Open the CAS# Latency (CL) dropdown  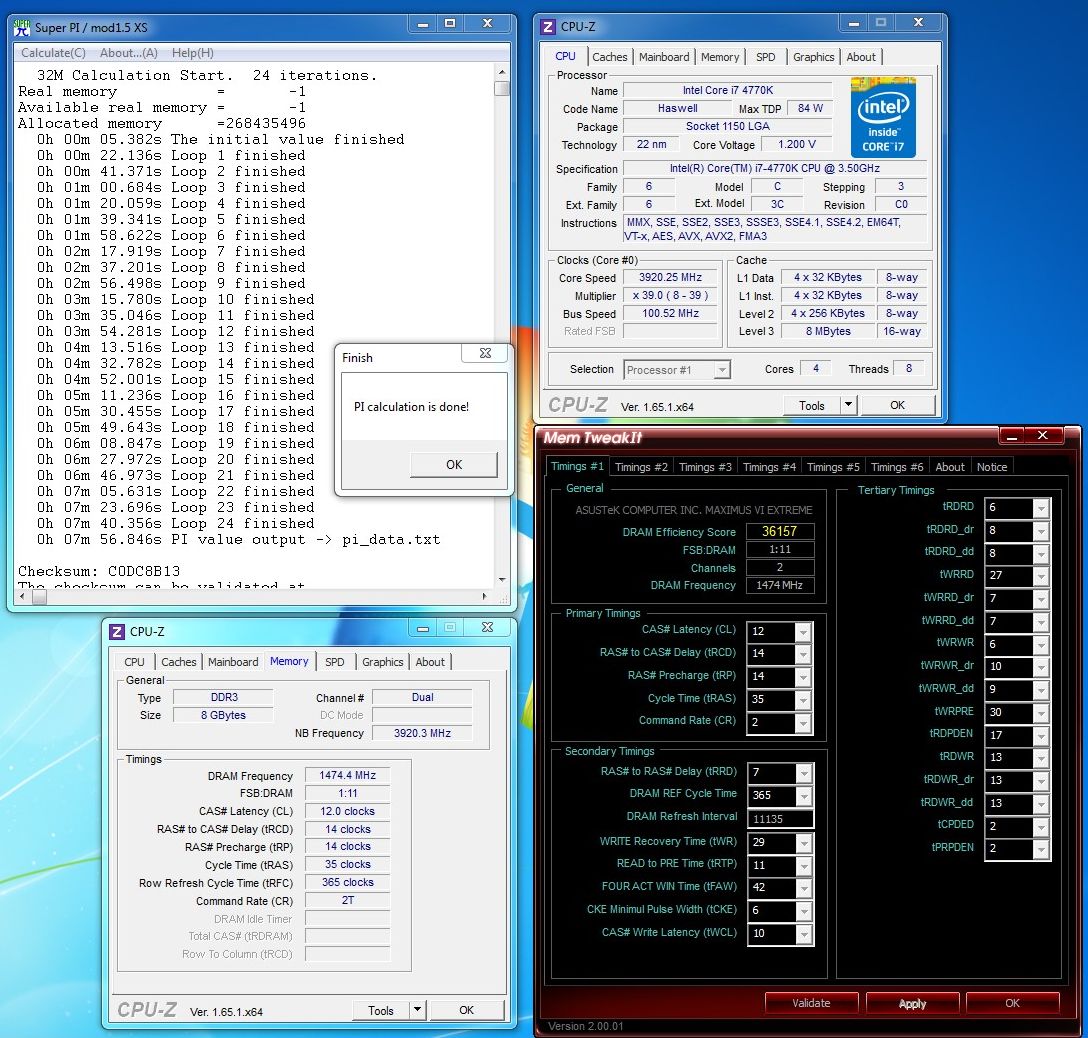point(802,632)
